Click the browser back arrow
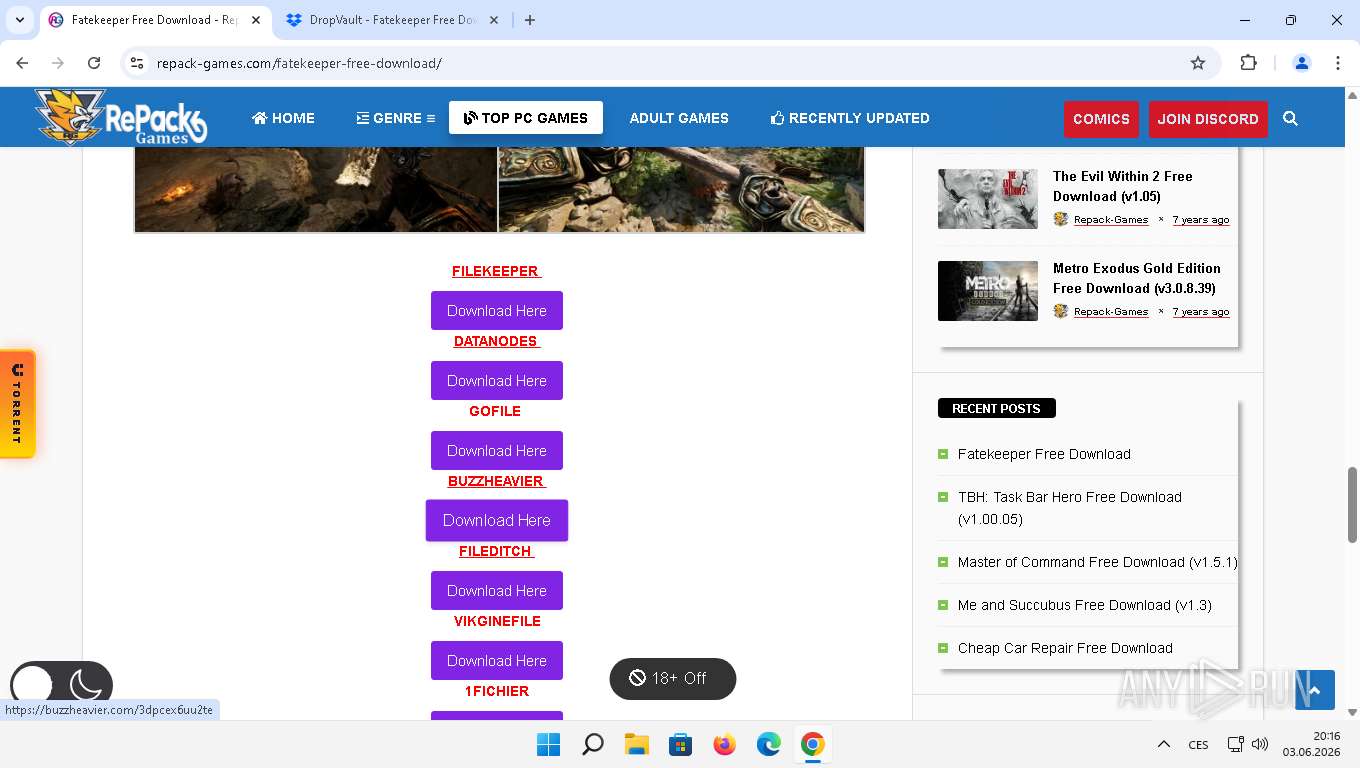 coord(22,63)
